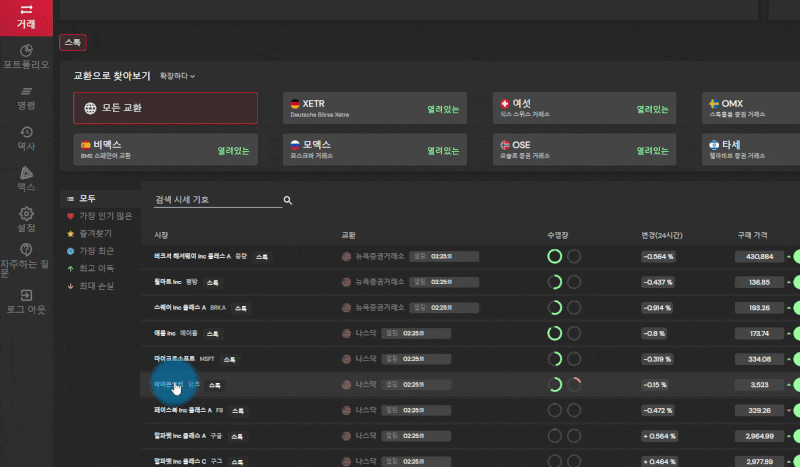Open the 명령 orders icon in sidebar
The image size is (800, 467).
[x=26, y=91]
